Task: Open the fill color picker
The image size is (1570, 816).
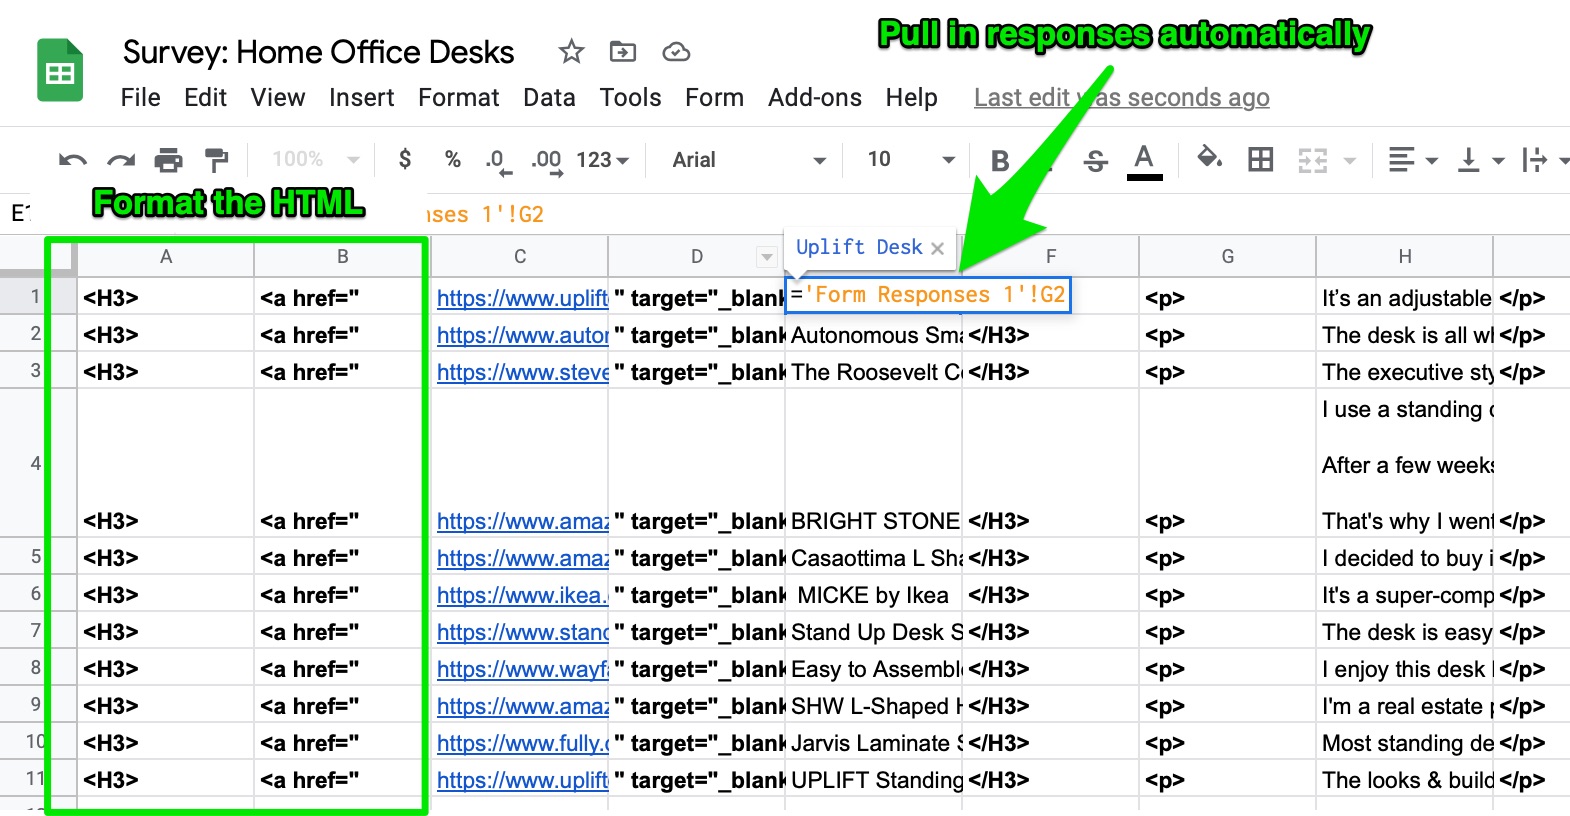Action: coord(1210,158)
